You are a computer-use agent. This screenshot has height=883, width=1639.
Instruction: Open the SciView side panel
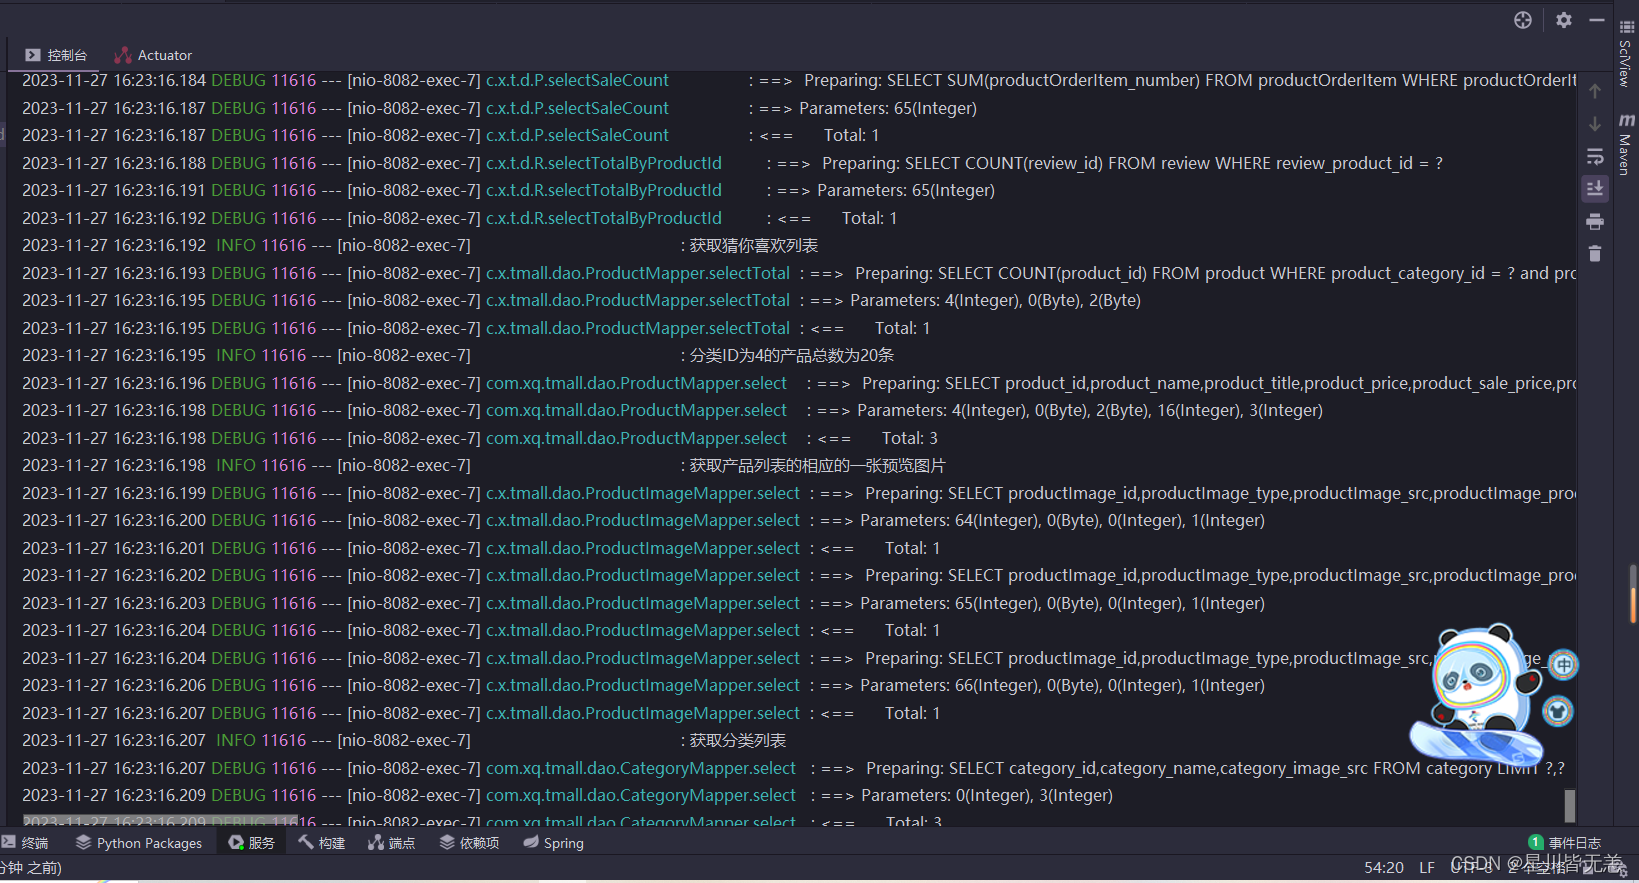[1626, 53]
